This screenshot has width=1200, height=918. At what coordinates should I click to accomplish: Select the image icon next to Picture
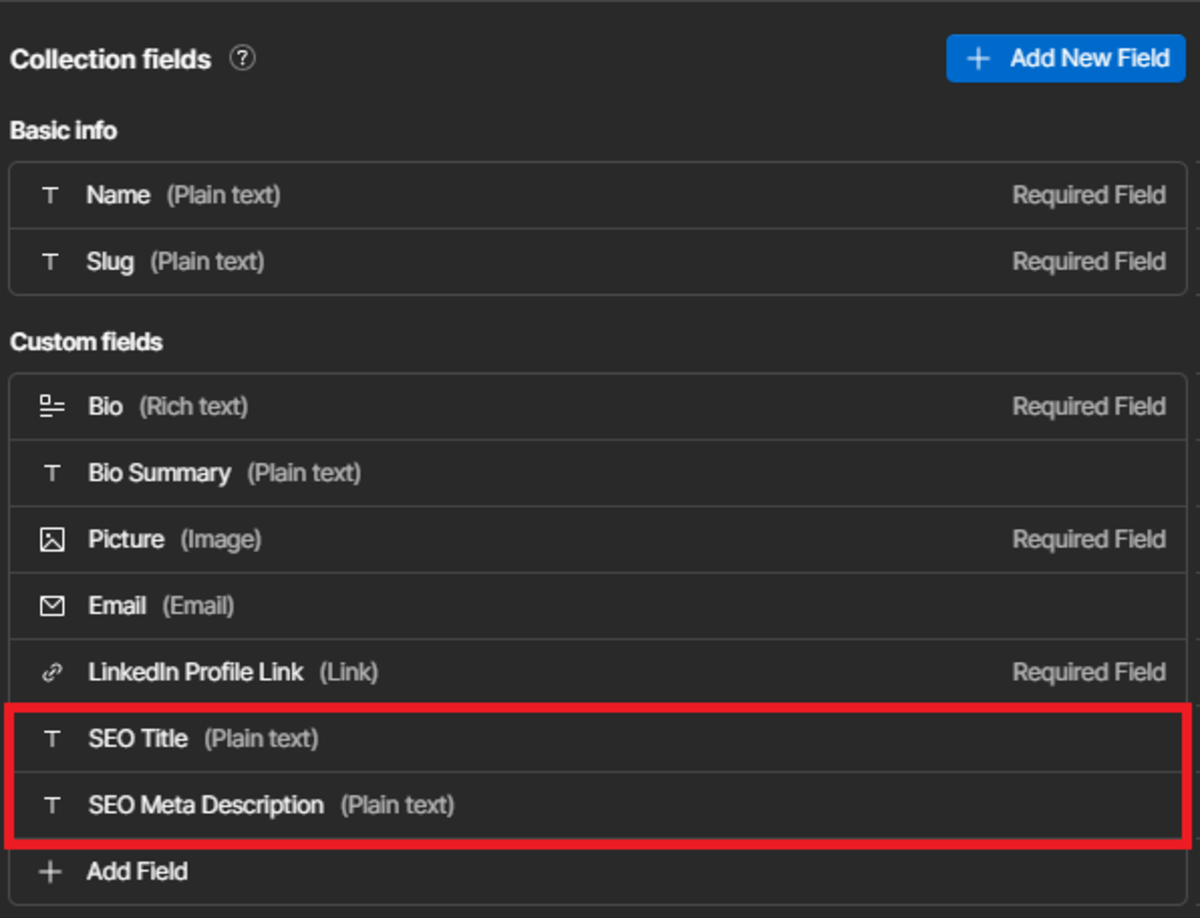pos(51,539)
